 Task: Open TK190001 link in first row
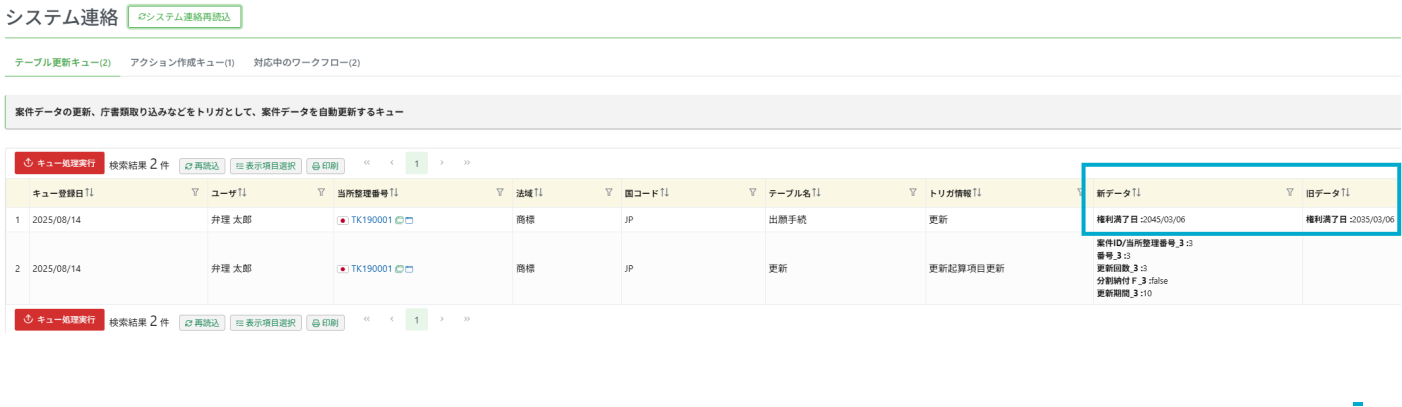coord(371,220)
